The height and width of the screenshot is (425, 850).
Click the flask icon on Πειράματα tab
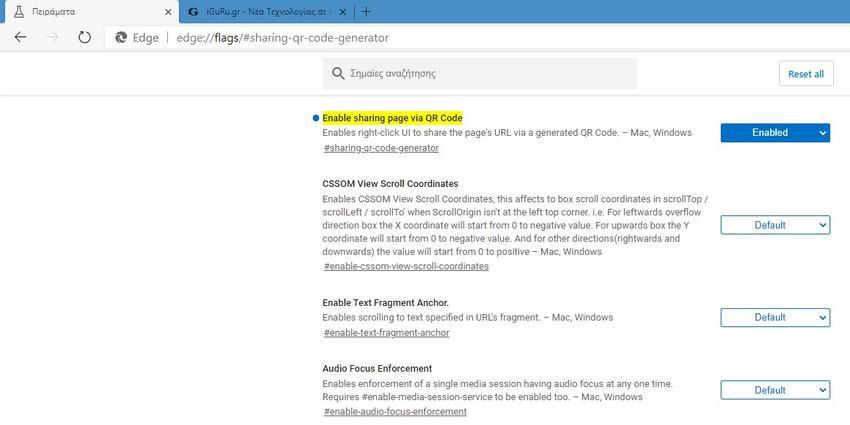tap(19, 11)
